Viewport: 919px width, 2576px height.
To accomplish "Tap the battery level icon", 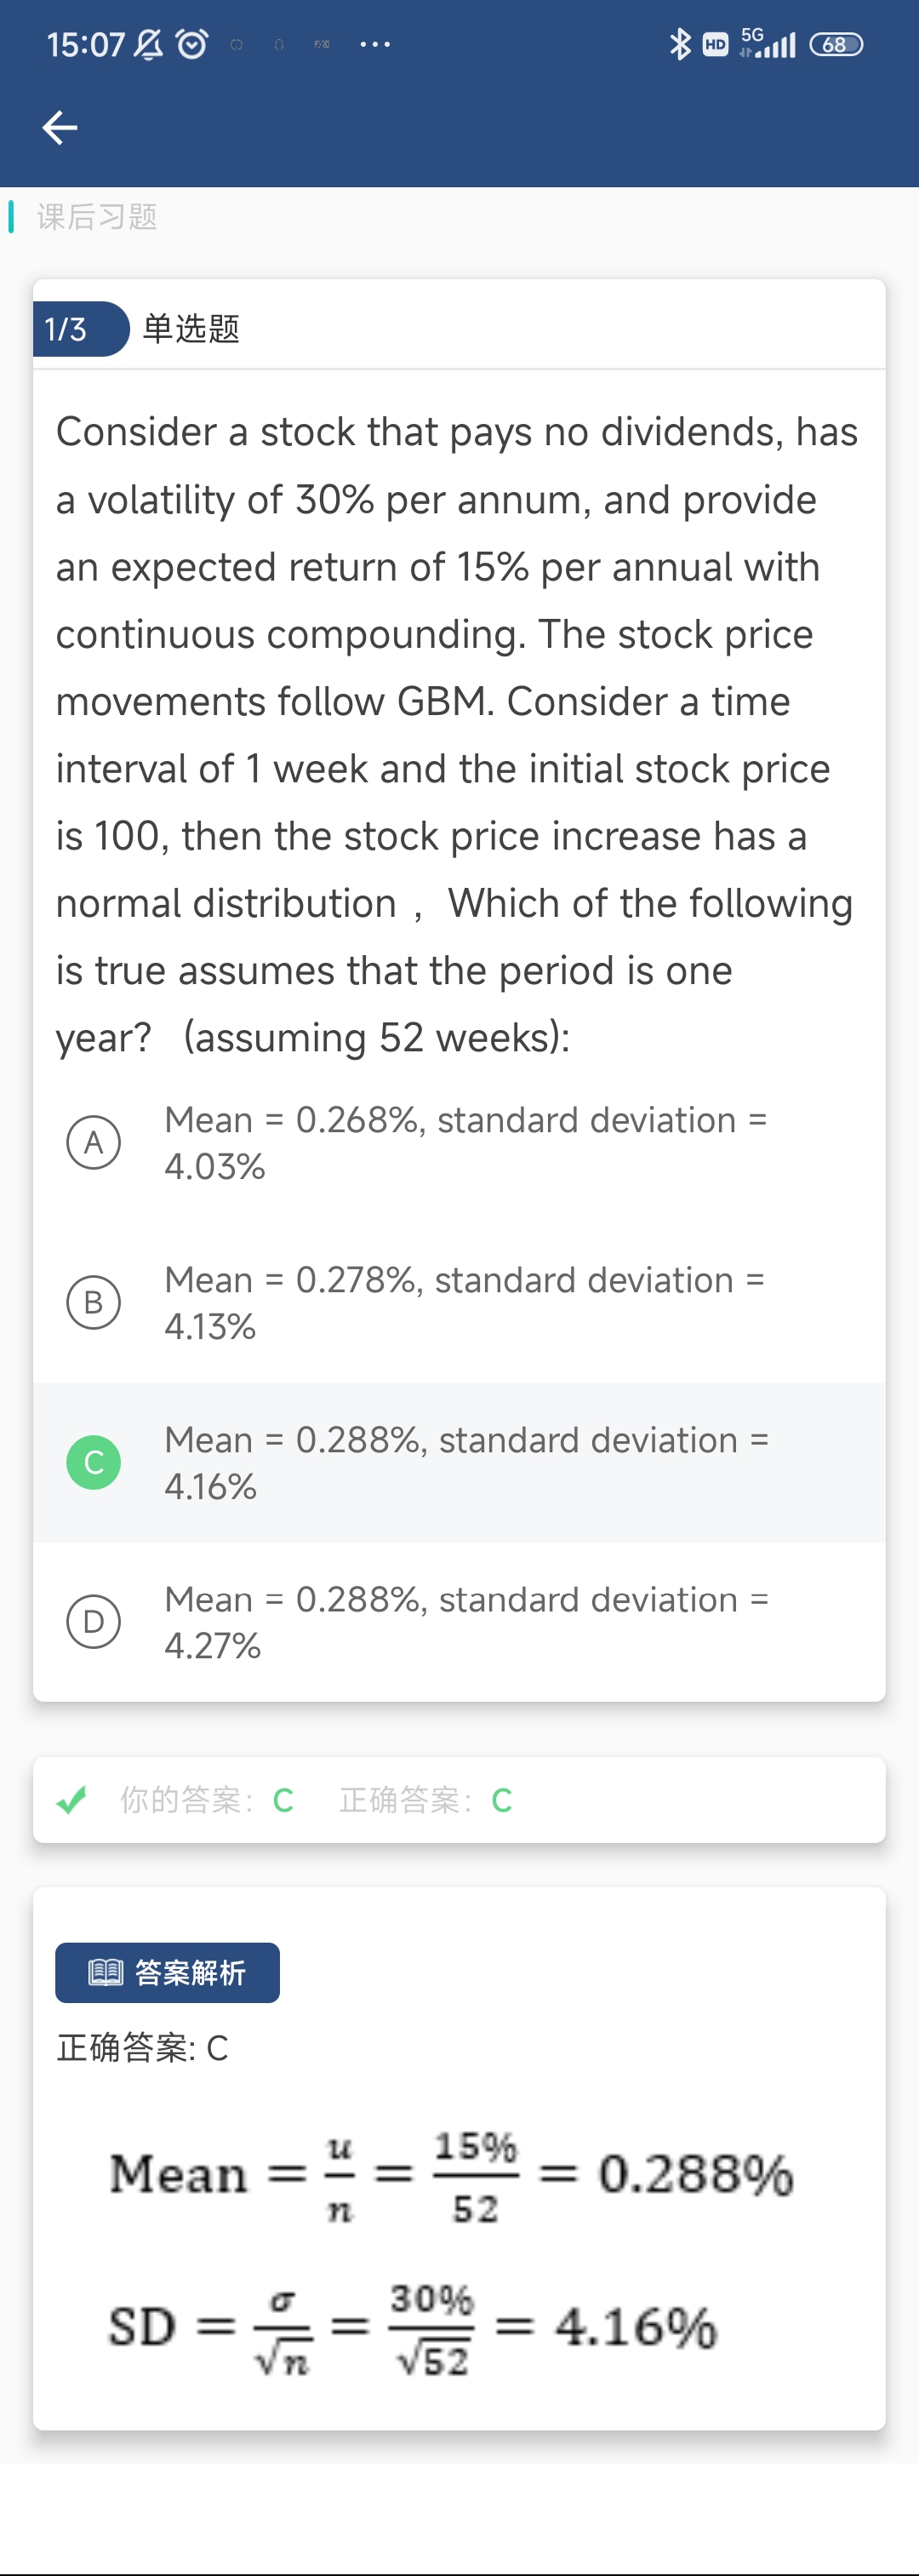I will click(x=835, y=44).
